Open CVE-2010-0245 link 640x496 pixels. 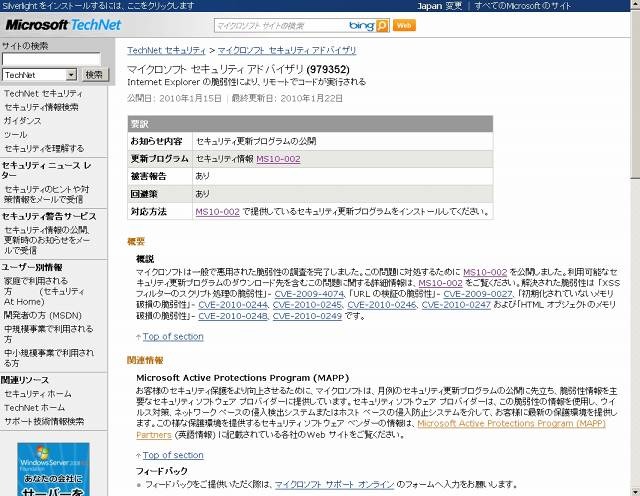tap(307, 305)
